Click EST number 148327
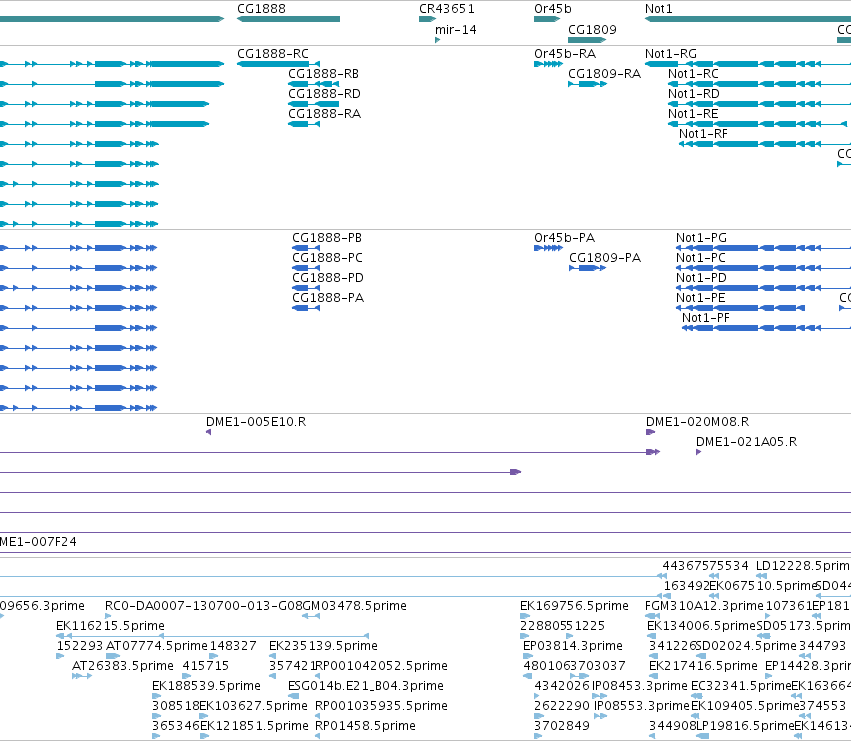This screenshot has height=741, width=851. click(233, 646)
